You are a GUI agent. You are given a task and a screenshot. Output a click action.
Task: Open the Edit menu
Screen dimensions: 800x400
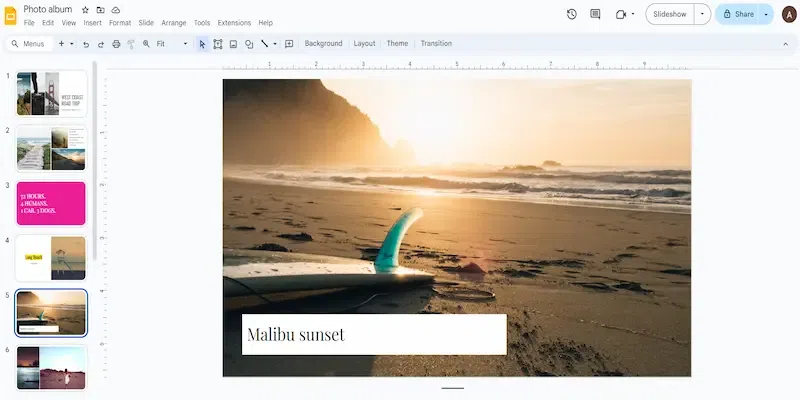48,23
